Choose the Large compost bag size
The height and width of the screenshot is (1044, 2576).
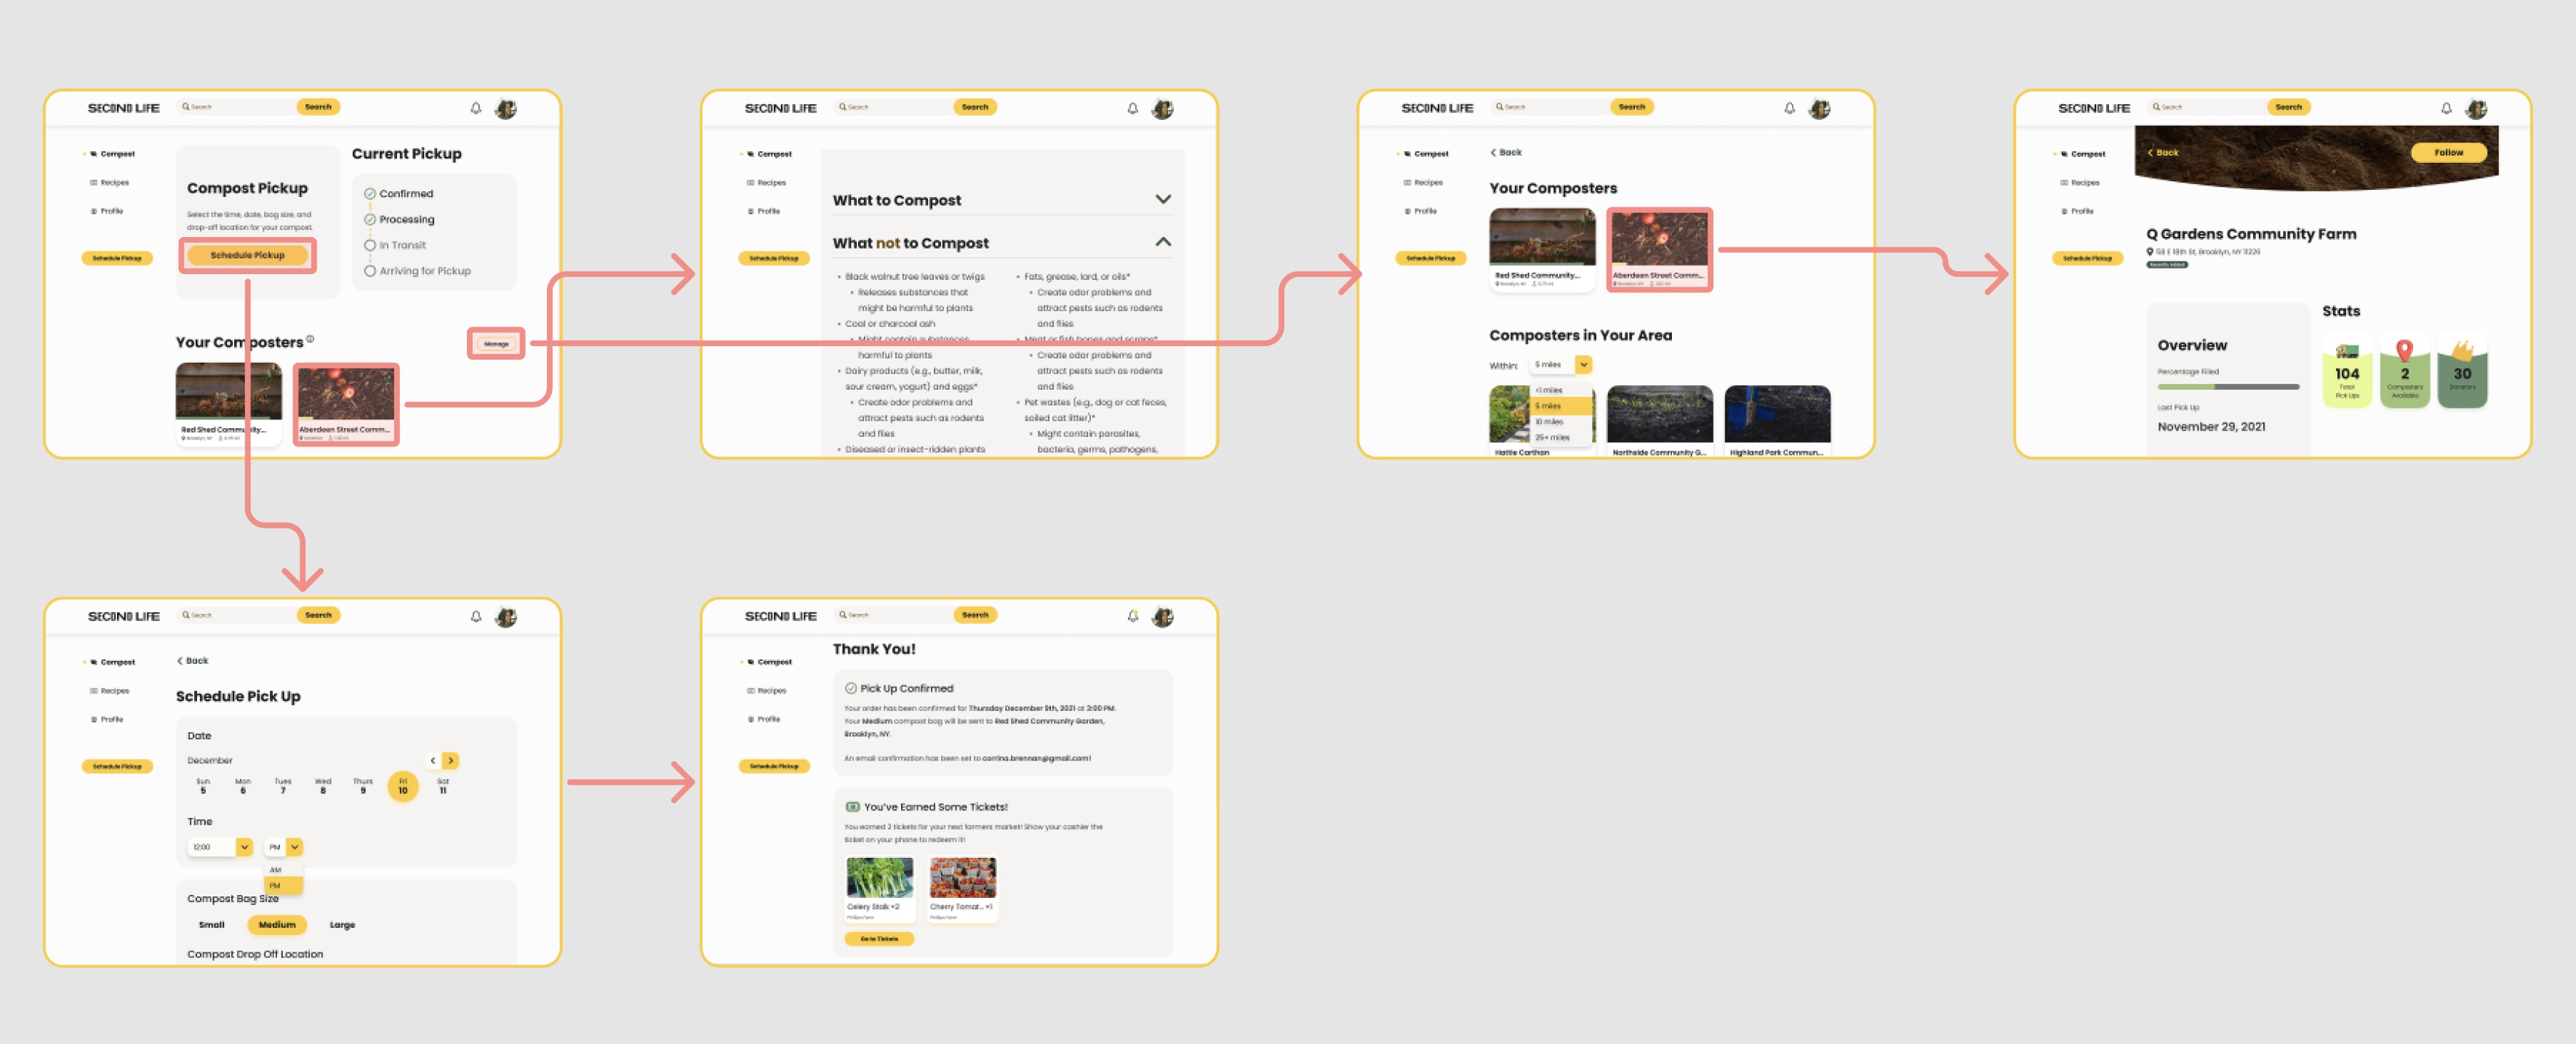pos(342,924)
